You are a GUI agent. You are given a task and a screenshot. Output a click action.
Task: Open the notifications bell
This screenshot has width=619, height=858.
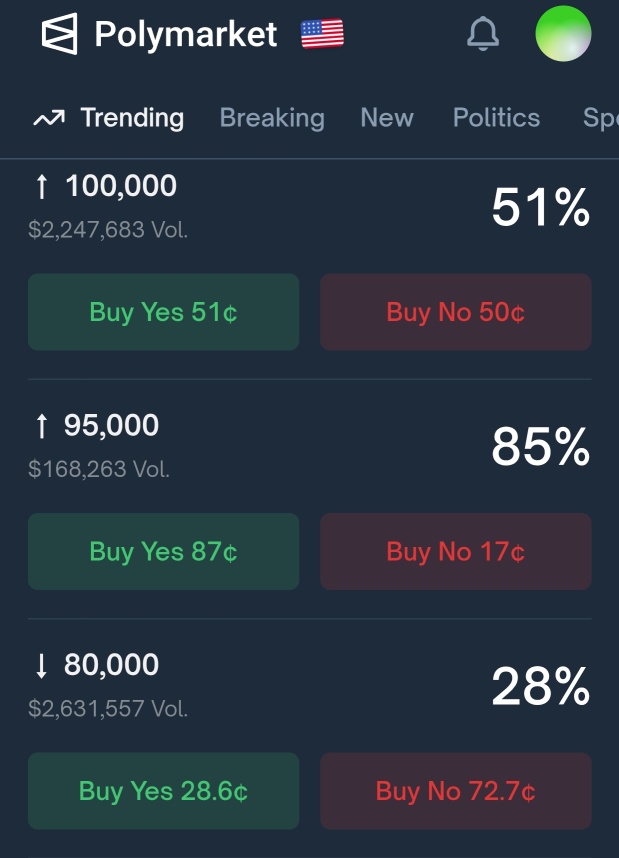483,33
